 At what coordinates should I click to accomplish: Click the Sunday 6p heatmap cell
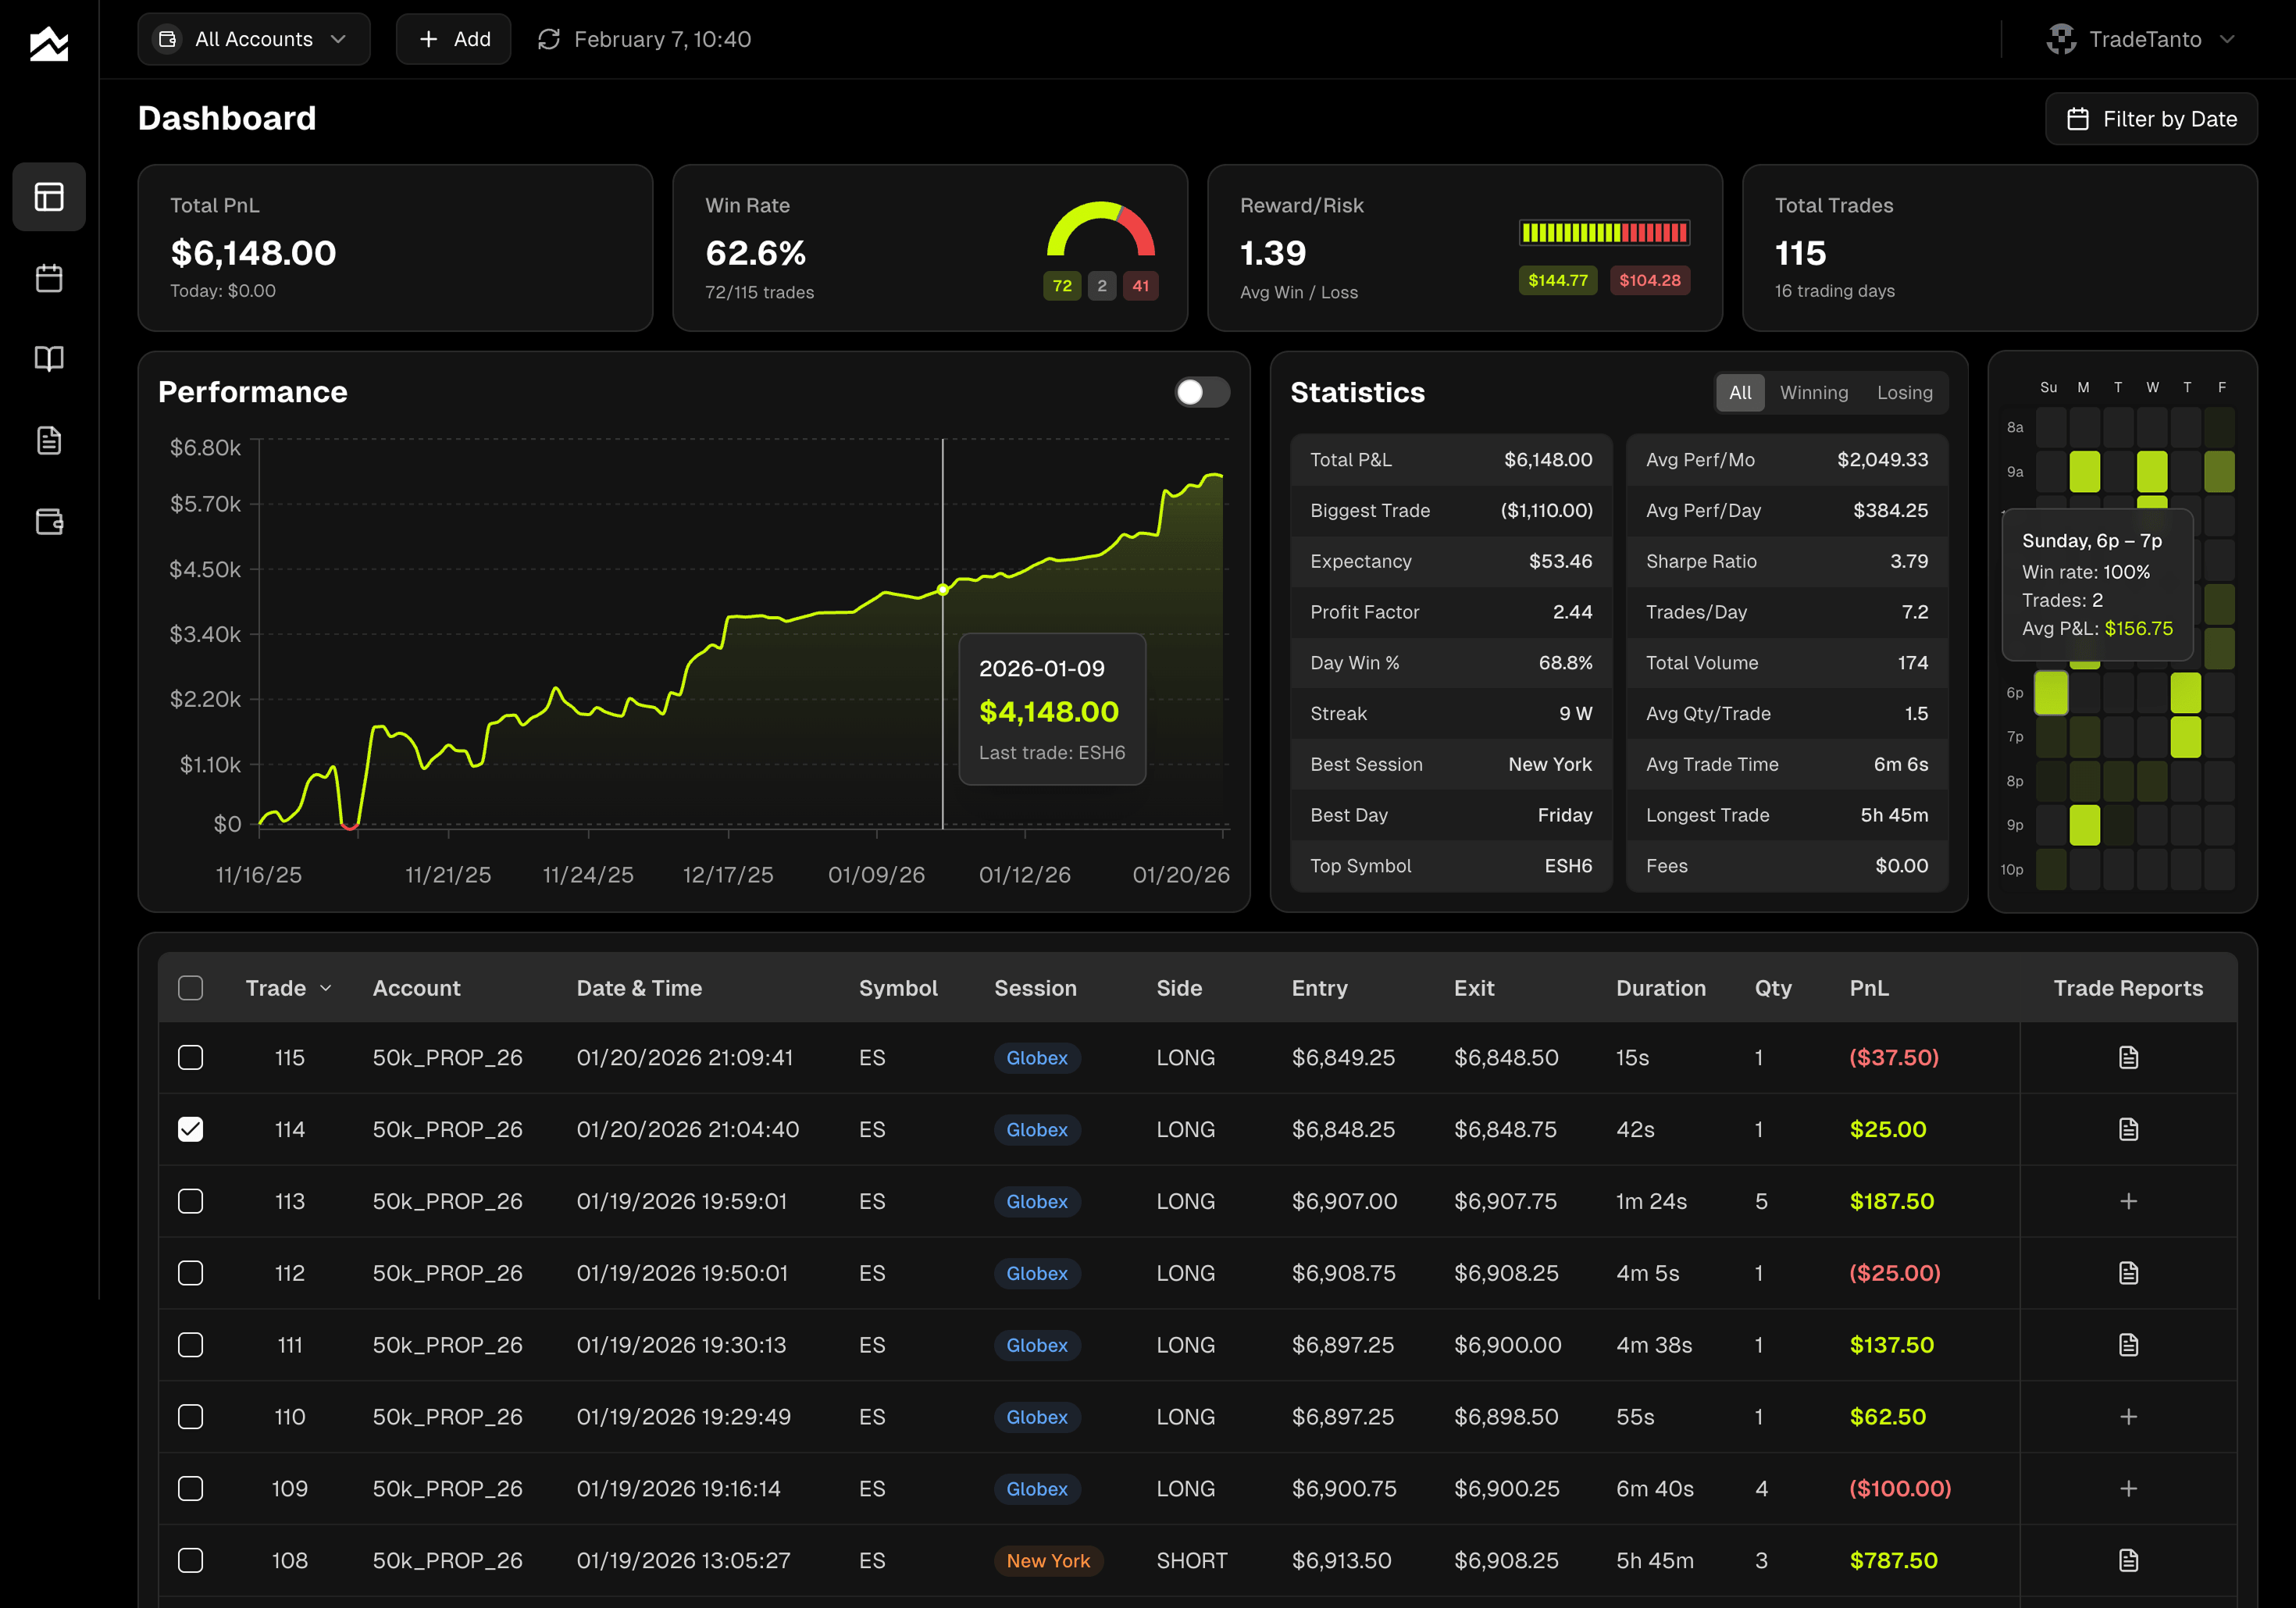[2051, 692]
